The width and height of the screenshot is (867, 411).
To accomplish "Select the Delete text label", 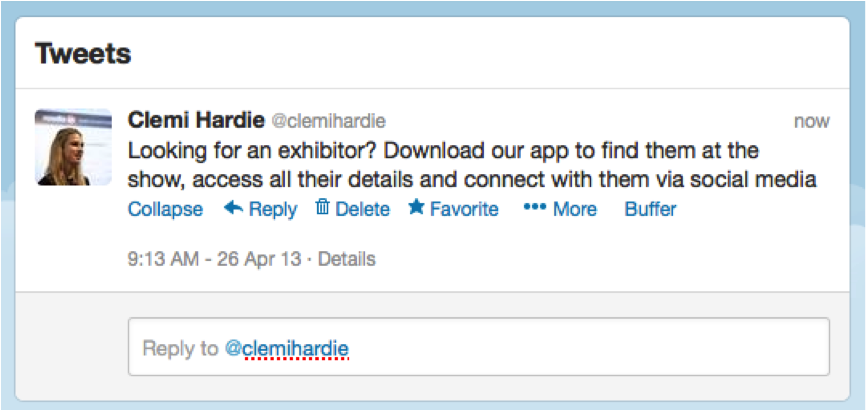I will click(x=362, y=209).
